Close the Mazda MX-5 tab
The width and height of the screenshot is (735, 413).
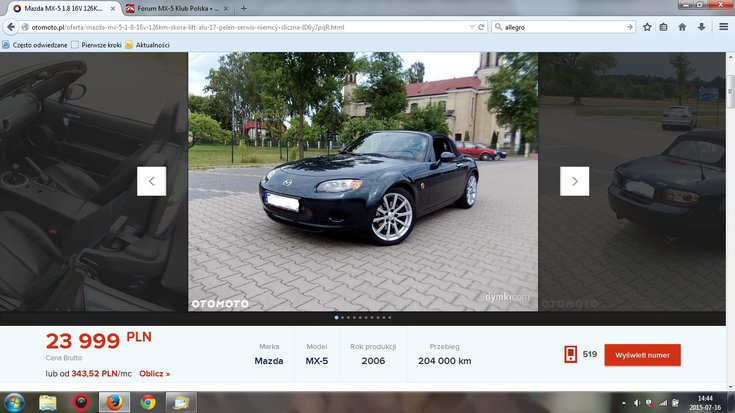[112, 8]
